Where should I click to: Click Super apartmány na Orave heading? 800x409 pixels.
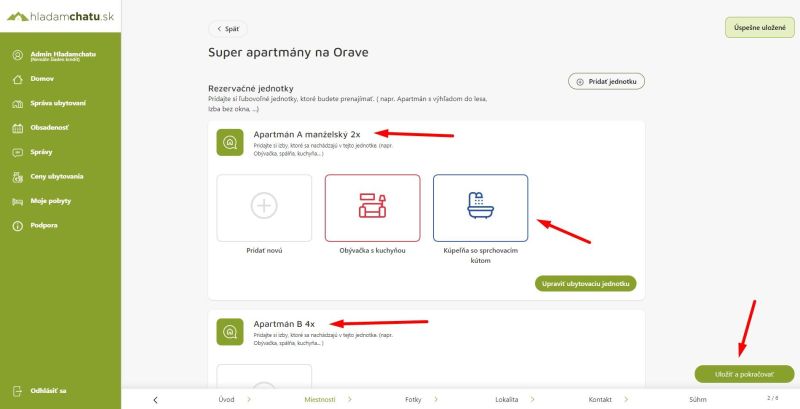pos(288,52)
